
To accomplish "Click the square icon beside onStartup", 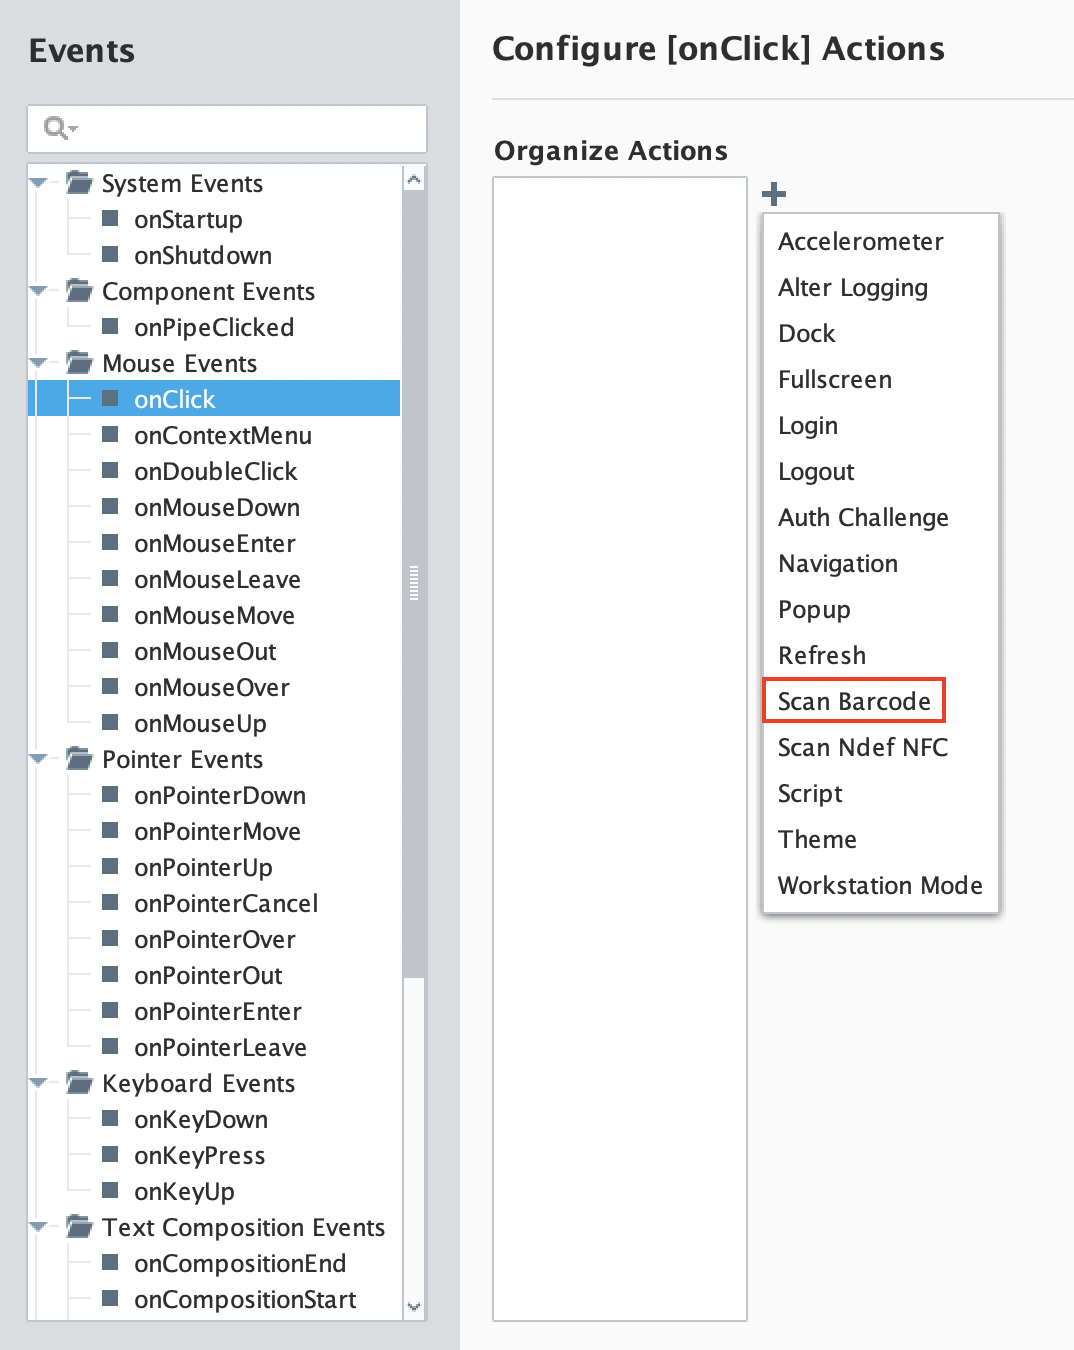I will tap(111, 218).
